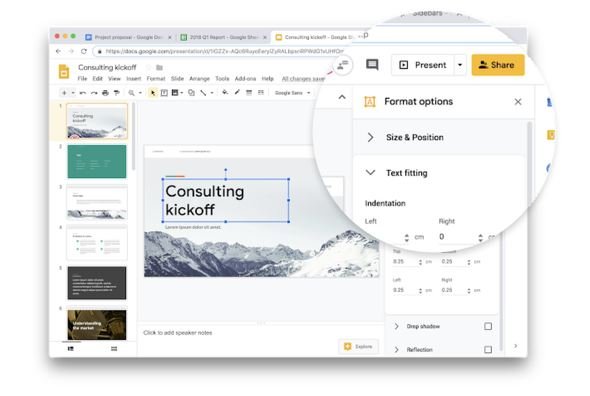Open the Add-ons menu
This screenshot has height=396, width=590.
coord(245,79)
